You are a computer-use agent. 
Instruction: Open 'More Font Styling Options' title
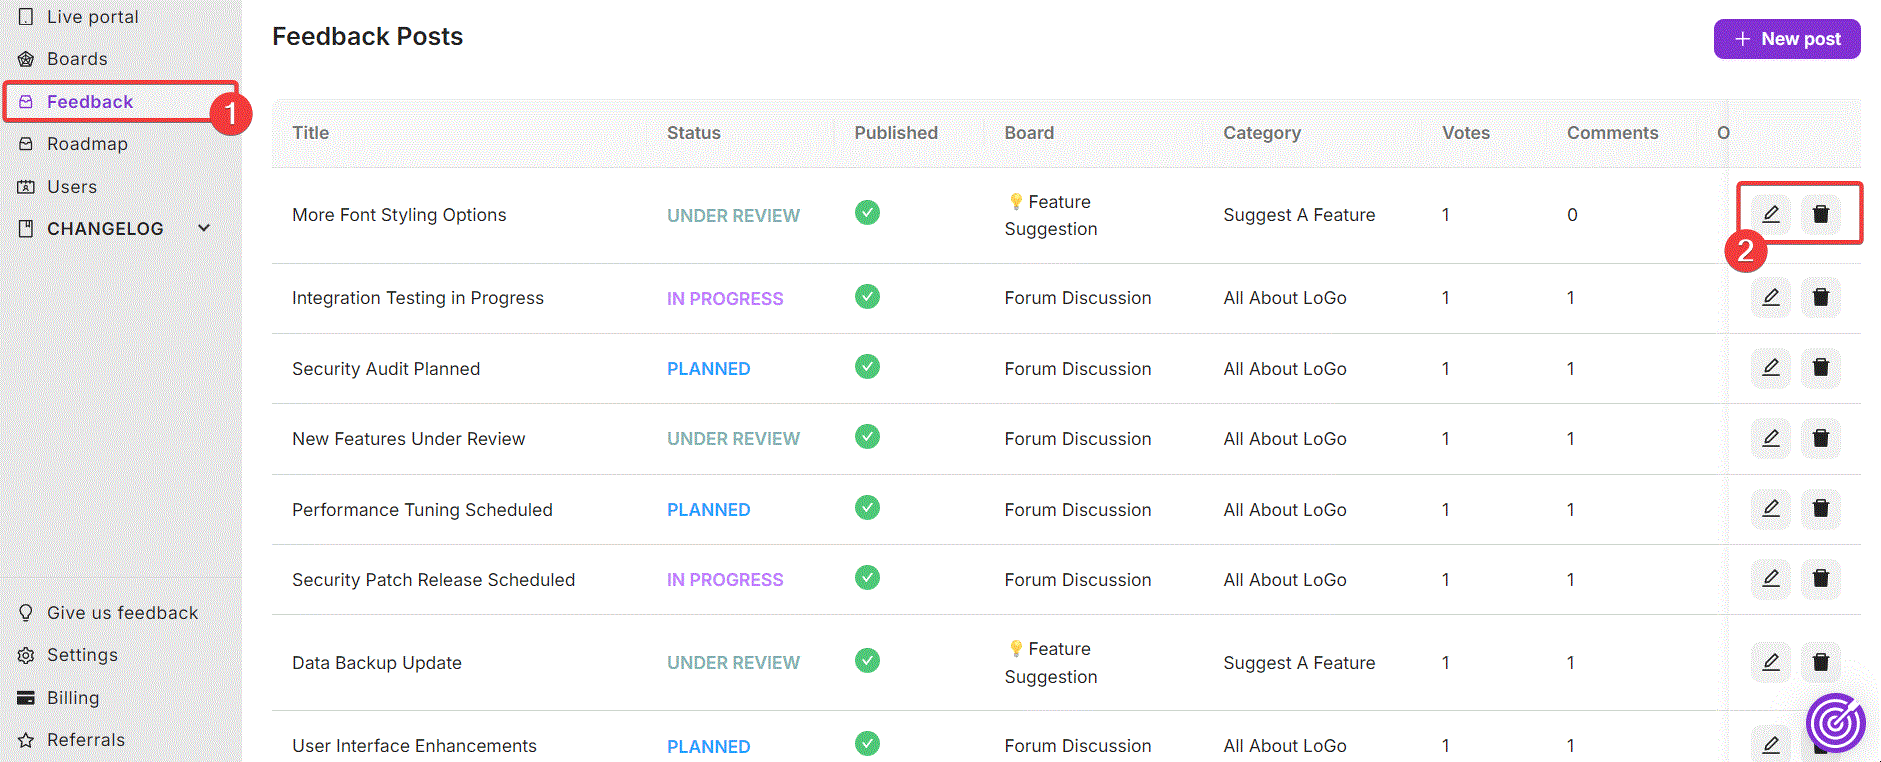tap(399, 215)
